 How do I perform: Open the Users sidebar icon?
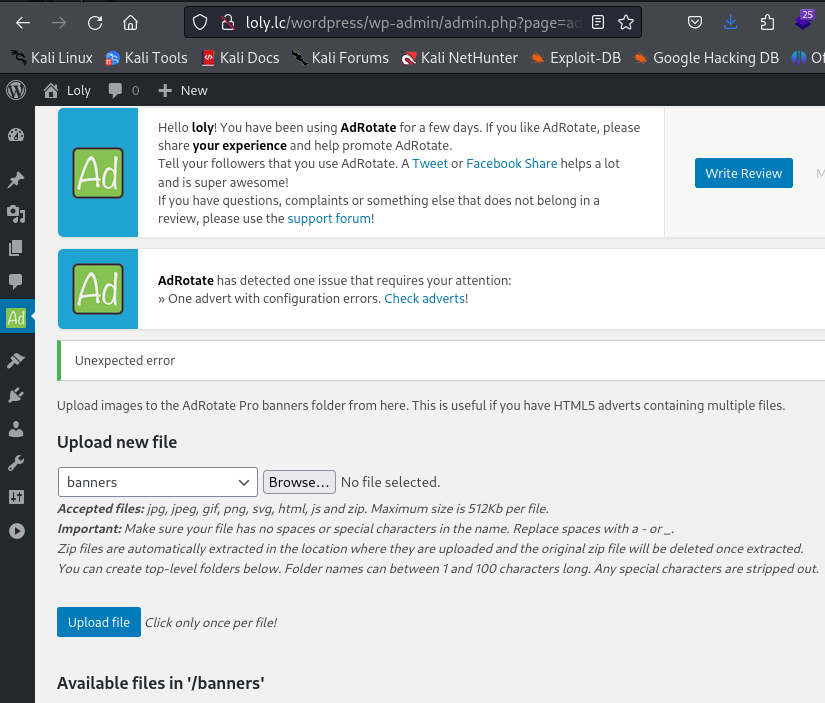(x=16, y=429)
